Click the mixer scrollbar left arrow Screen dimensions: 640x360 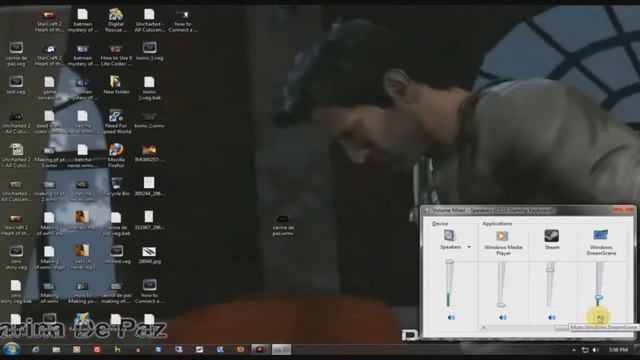[x=484, y=328]
